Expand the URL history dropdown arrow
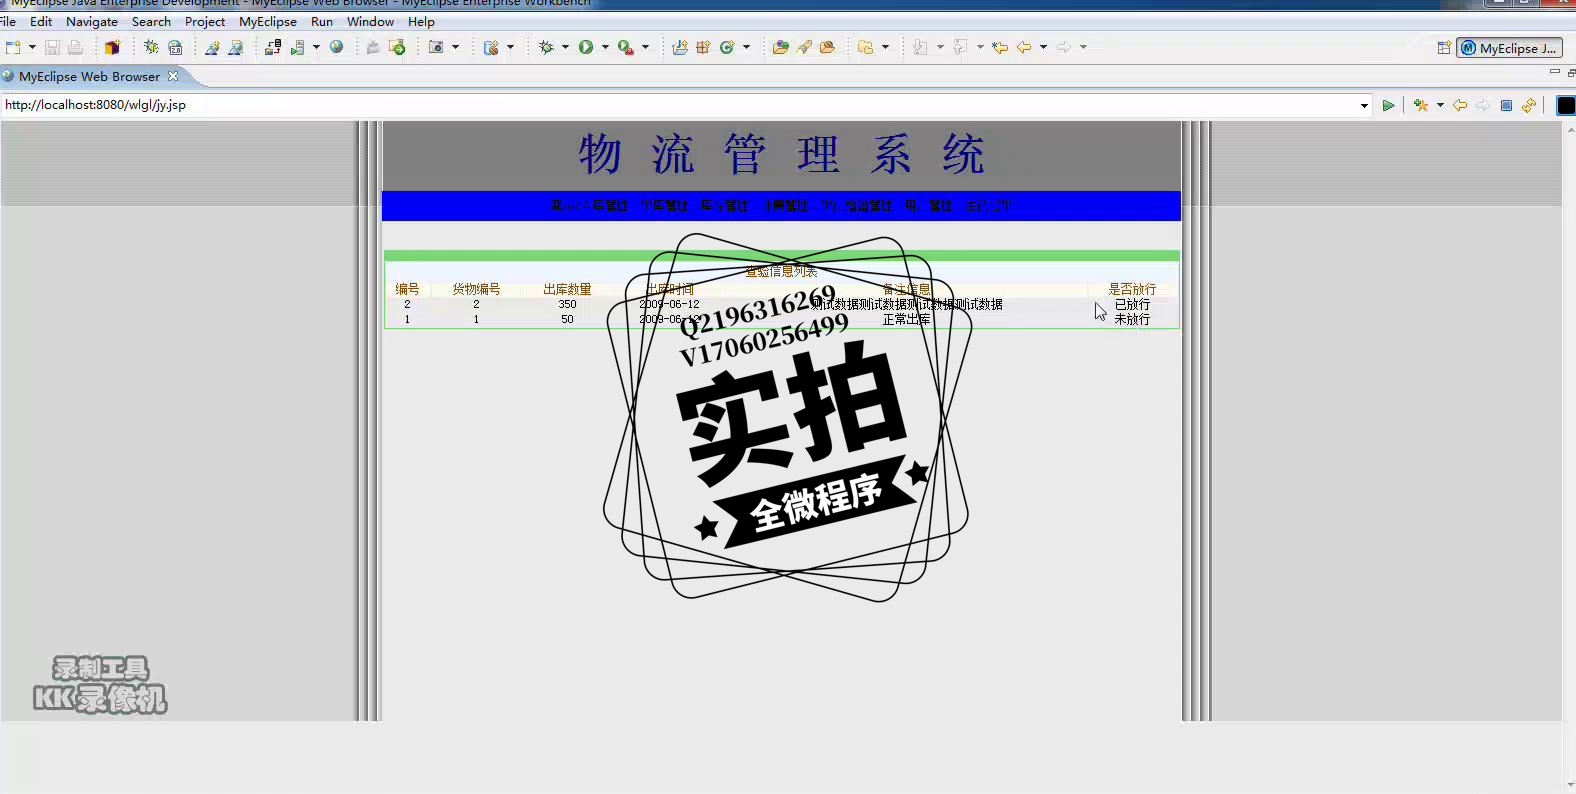The image size is (1576, 794). [x=1365, y=106]
